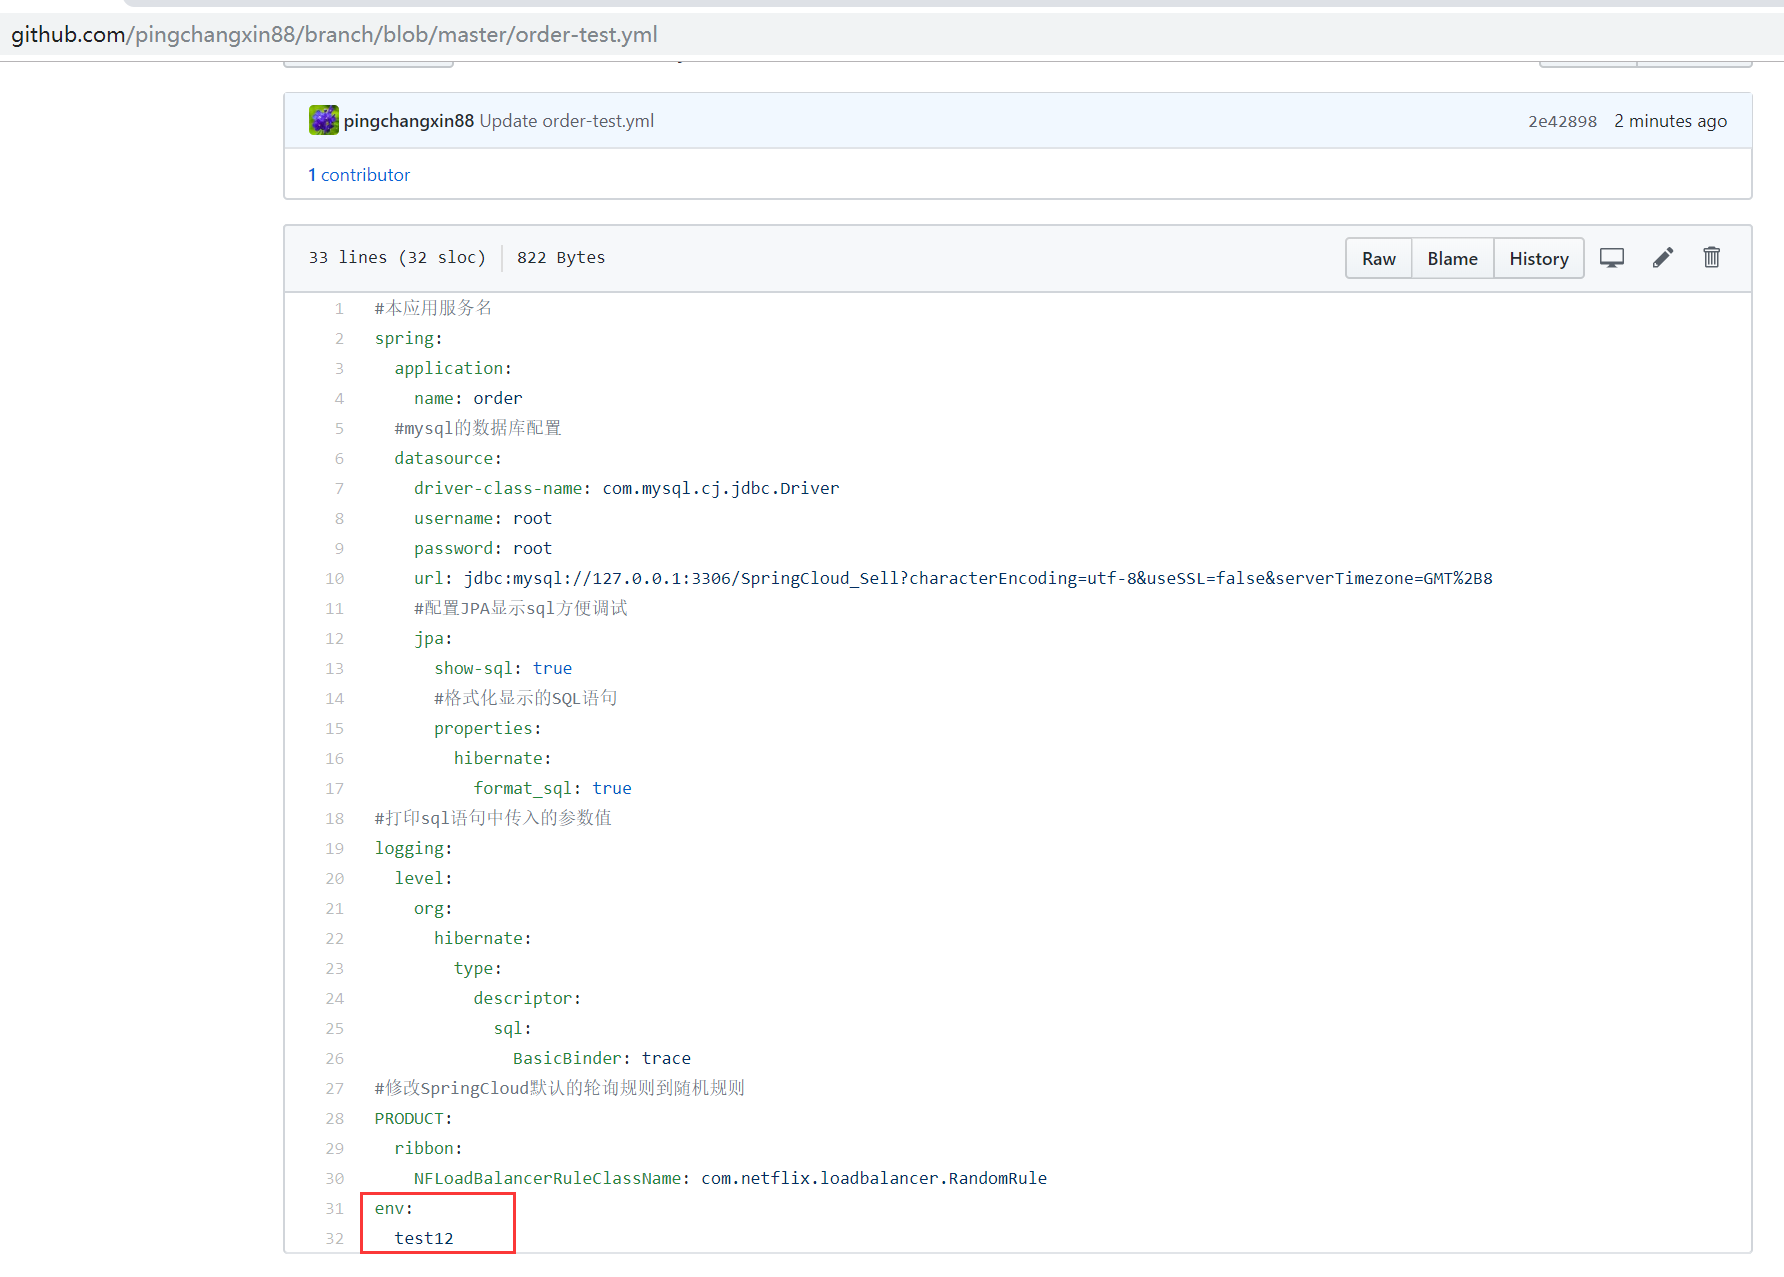1784x1277 pixels.
Task: Click line number 6 next to datasource
Action: (339, 459)
